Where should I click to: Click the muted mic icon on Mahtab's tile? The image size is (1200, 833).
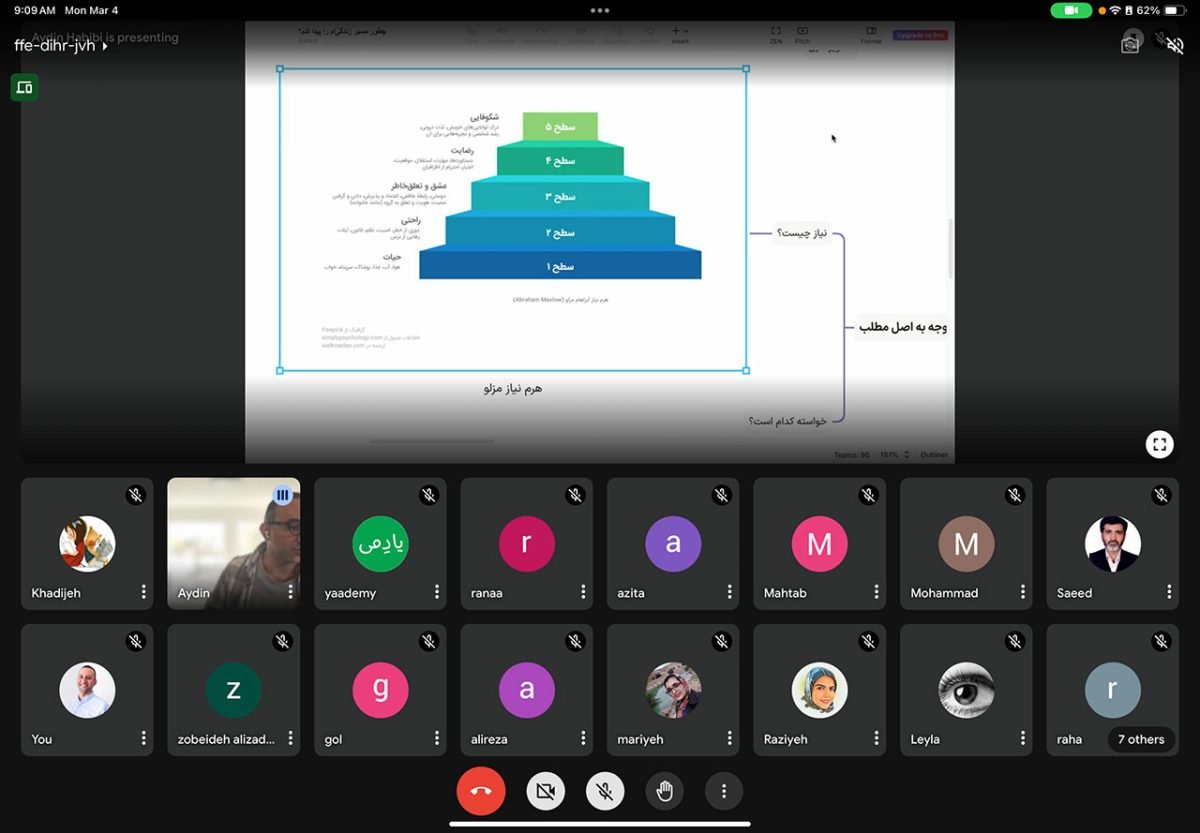(x=868, y=495)
